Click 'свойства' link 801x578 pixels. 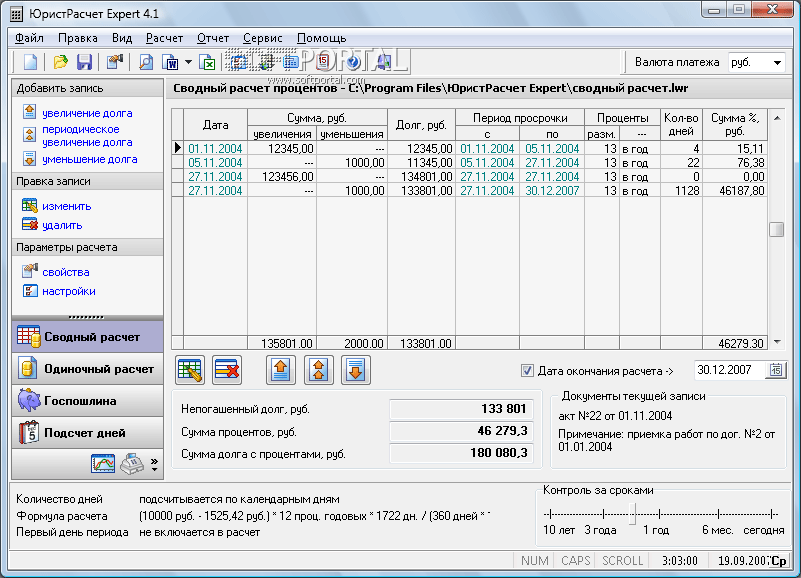[66, 272]
